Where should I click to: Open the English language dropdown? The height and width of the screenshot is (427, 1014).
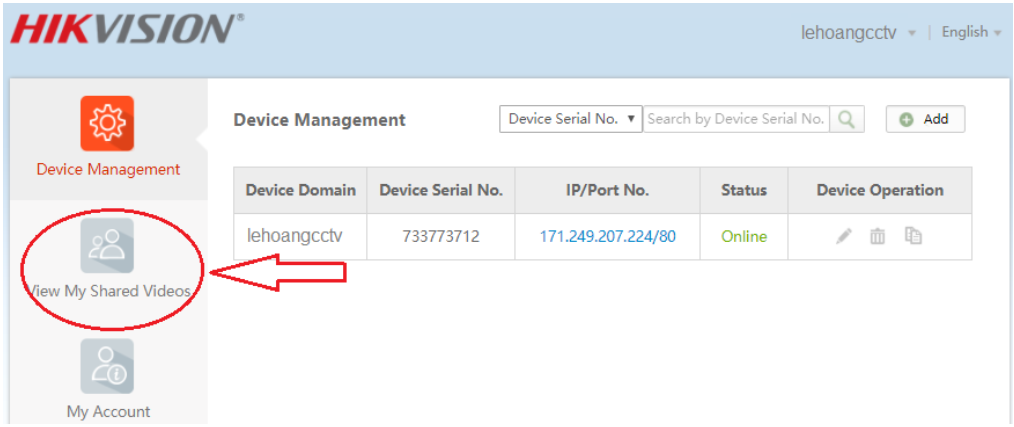(971, 33)
